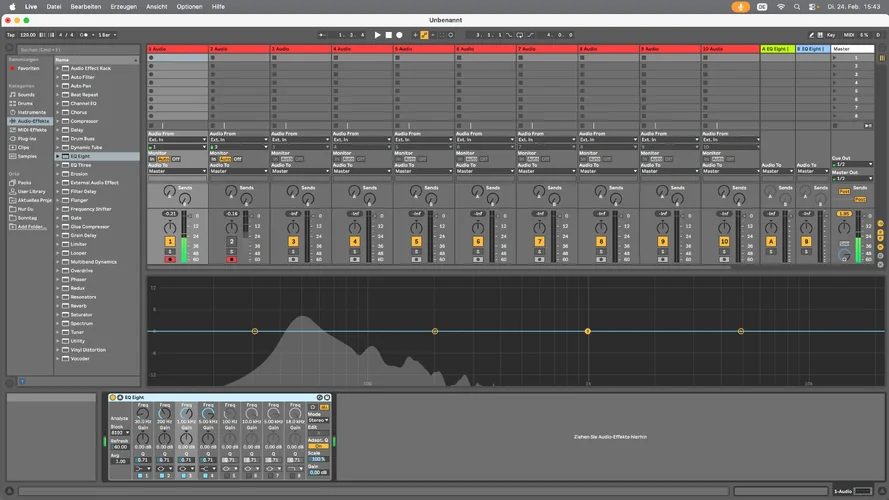Expand the Compressor folder in browser
889x500 pixels.
57,121
